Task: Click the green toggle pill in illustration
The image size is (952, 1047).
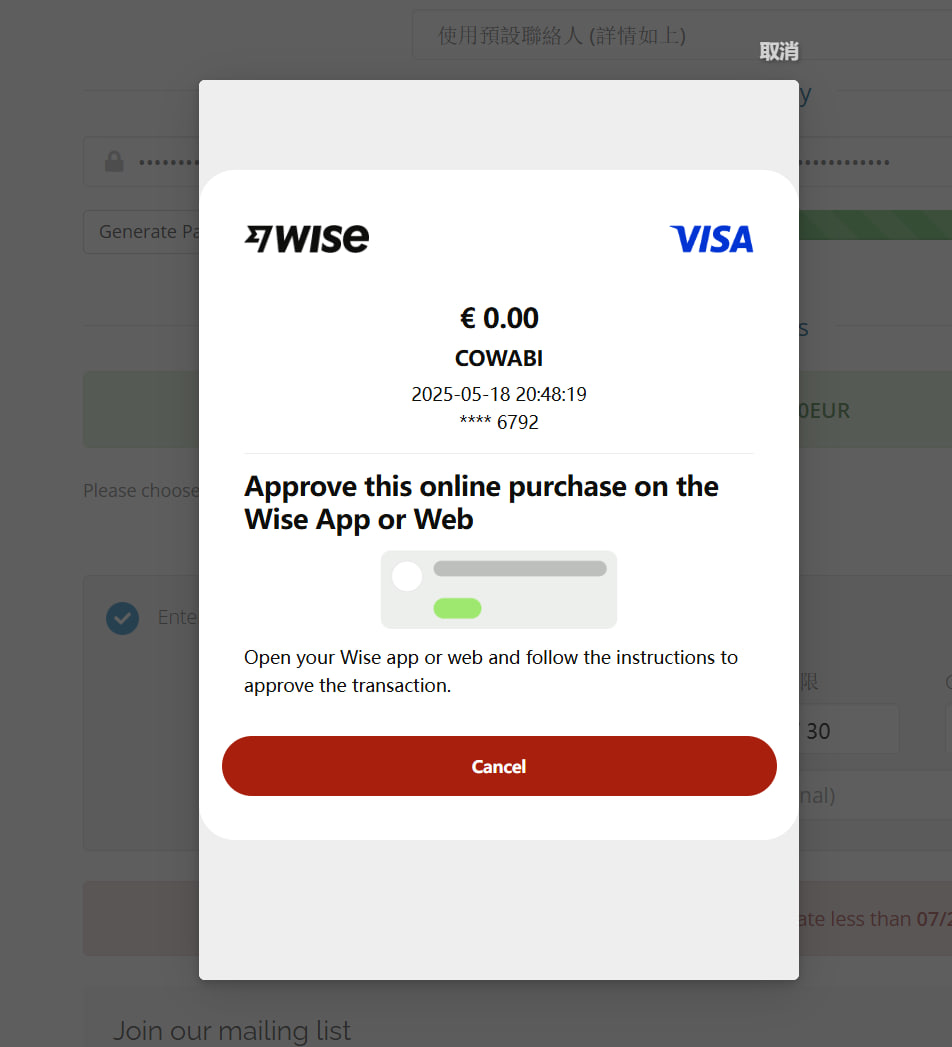Action: 457,608
